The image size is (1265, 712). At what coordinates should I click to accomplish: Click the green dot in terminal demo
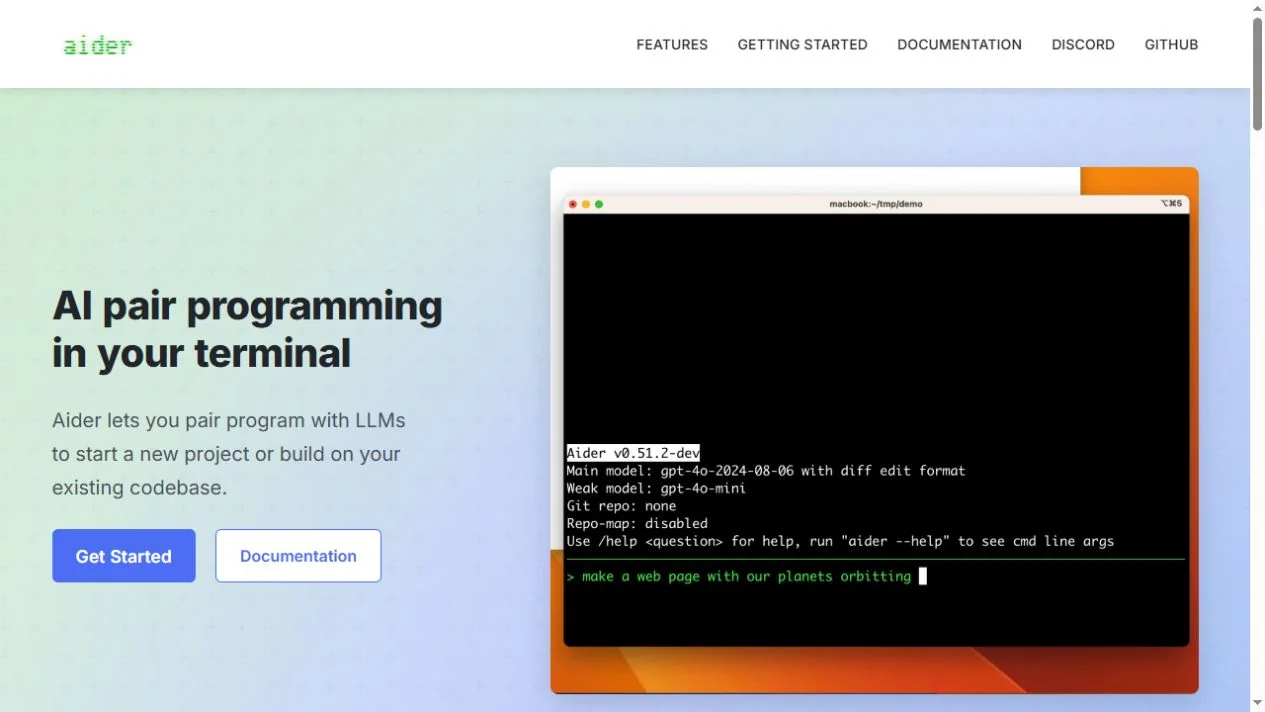[x=599, y=204]
